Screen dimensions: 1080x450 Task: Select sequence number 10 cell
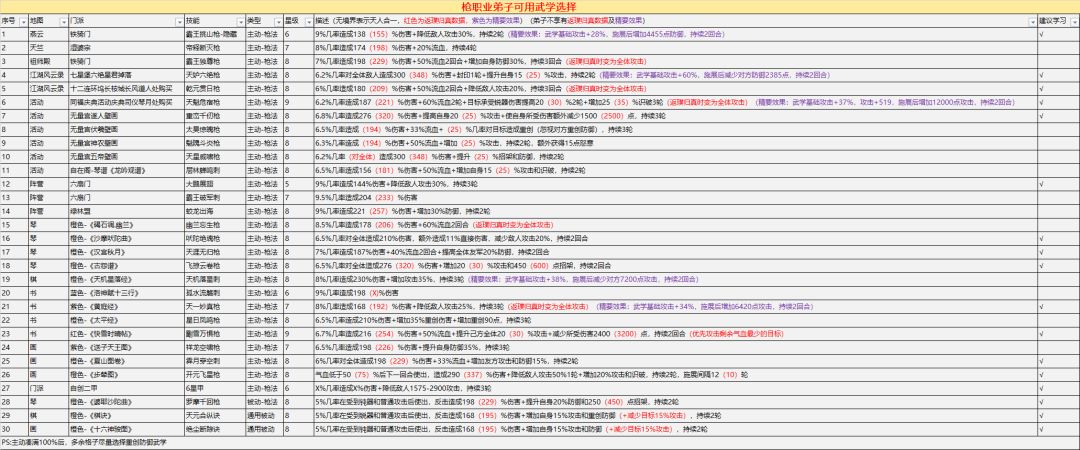[x=14, y=156]
